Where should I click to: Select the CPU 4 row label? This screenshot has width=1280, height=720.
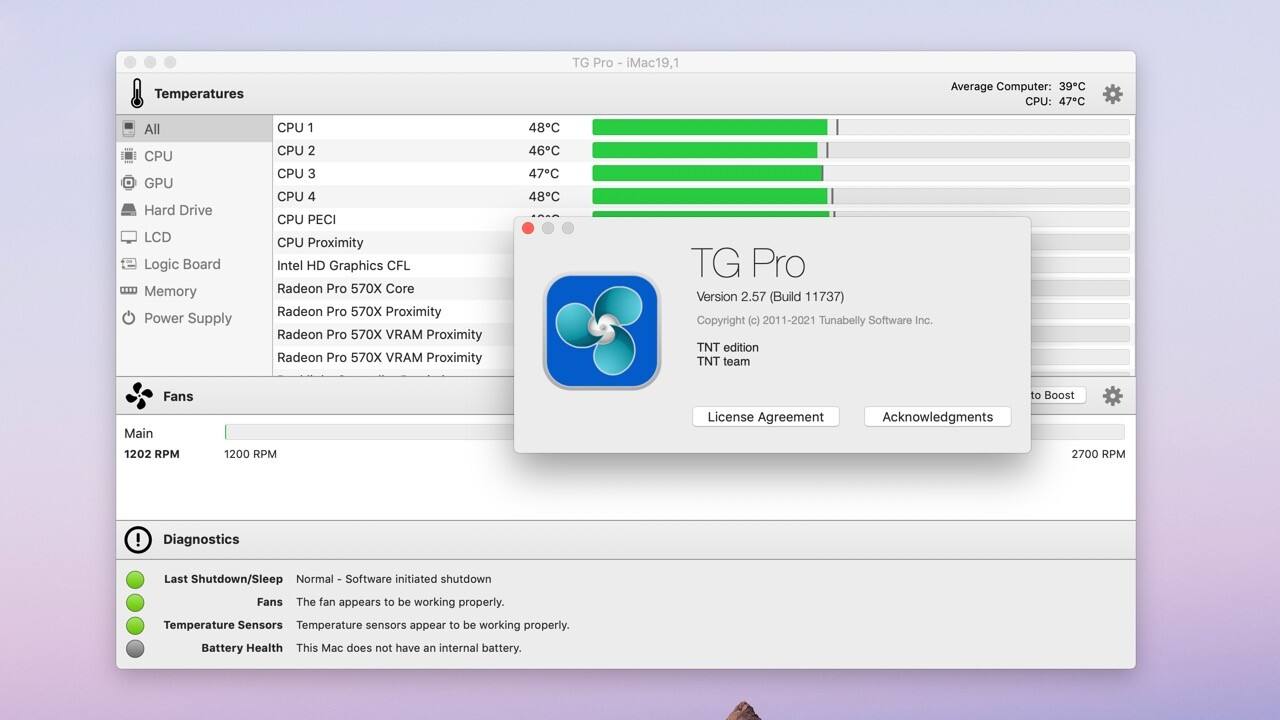(x=296, y=196)
